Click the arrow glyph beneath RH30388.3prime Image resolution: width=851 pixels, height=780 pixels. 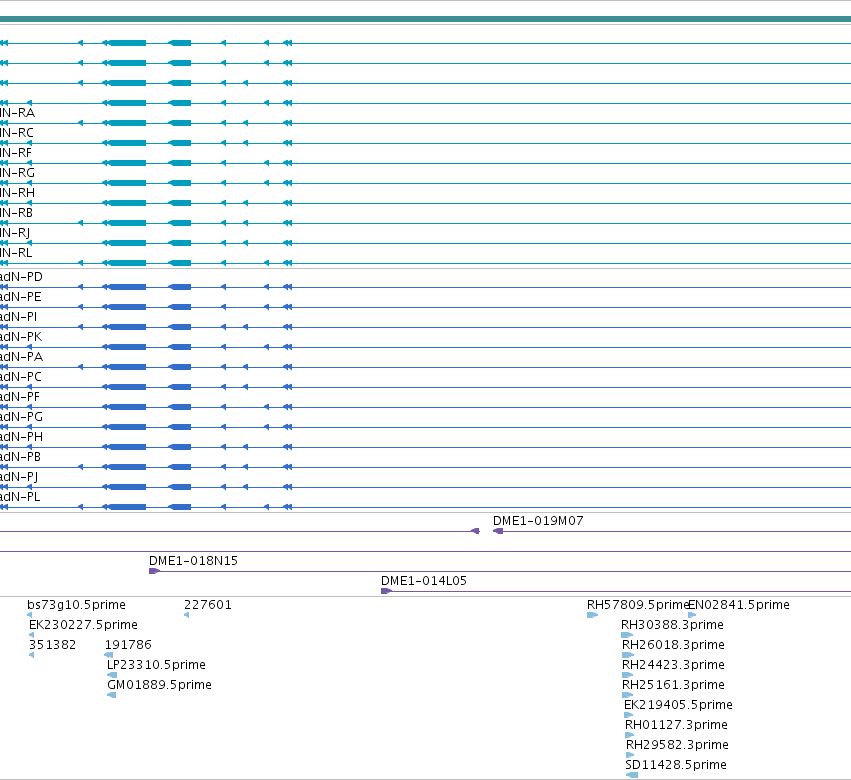click(x=627, y=635)
